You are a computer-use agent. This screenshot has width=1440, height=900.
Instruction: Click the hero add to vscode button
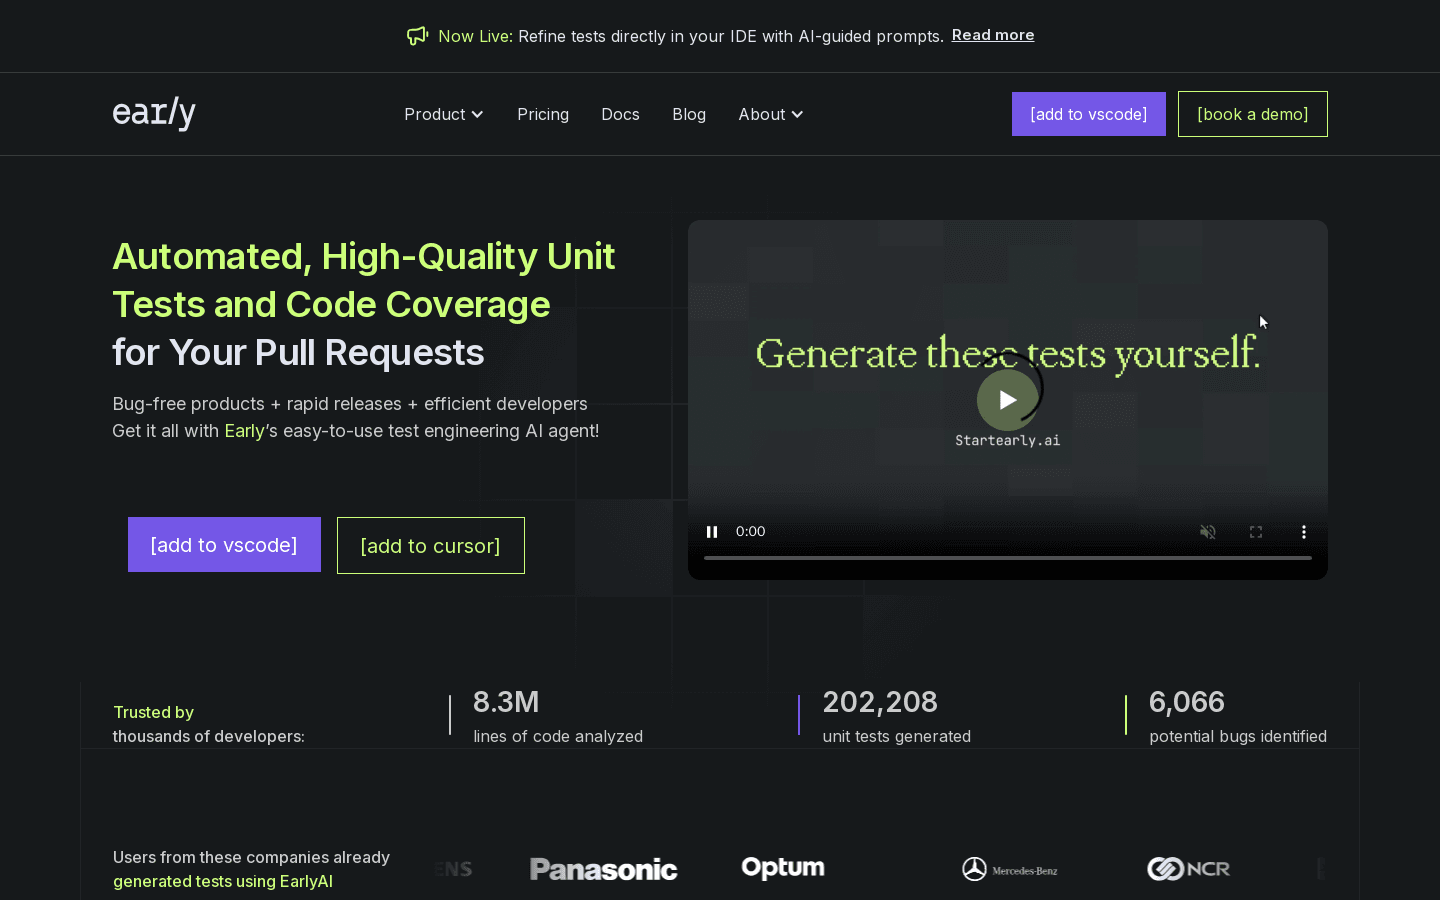coord(224,545)
